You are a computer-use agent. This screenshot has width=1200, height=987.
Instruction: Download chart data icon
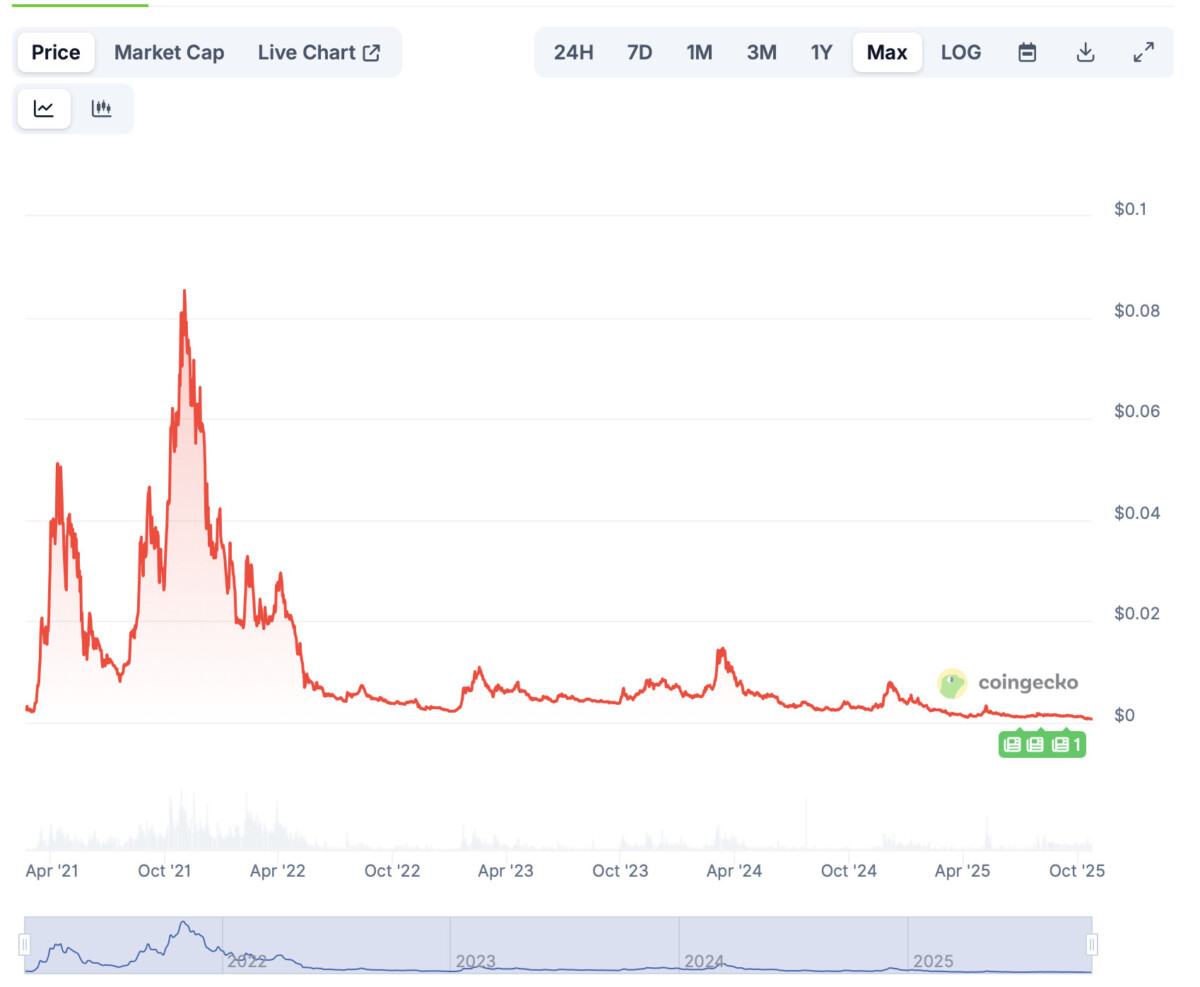[1085, 53]
